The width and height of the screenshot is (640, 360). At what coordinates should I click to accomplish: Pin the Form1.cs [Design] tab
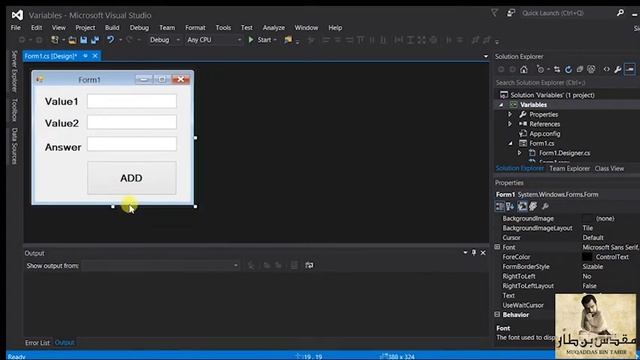coord(85,56)
